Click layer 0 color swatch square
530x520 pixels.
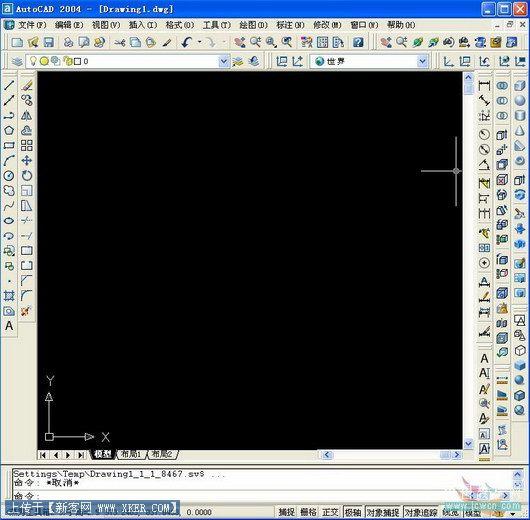[x=77, y=61]
